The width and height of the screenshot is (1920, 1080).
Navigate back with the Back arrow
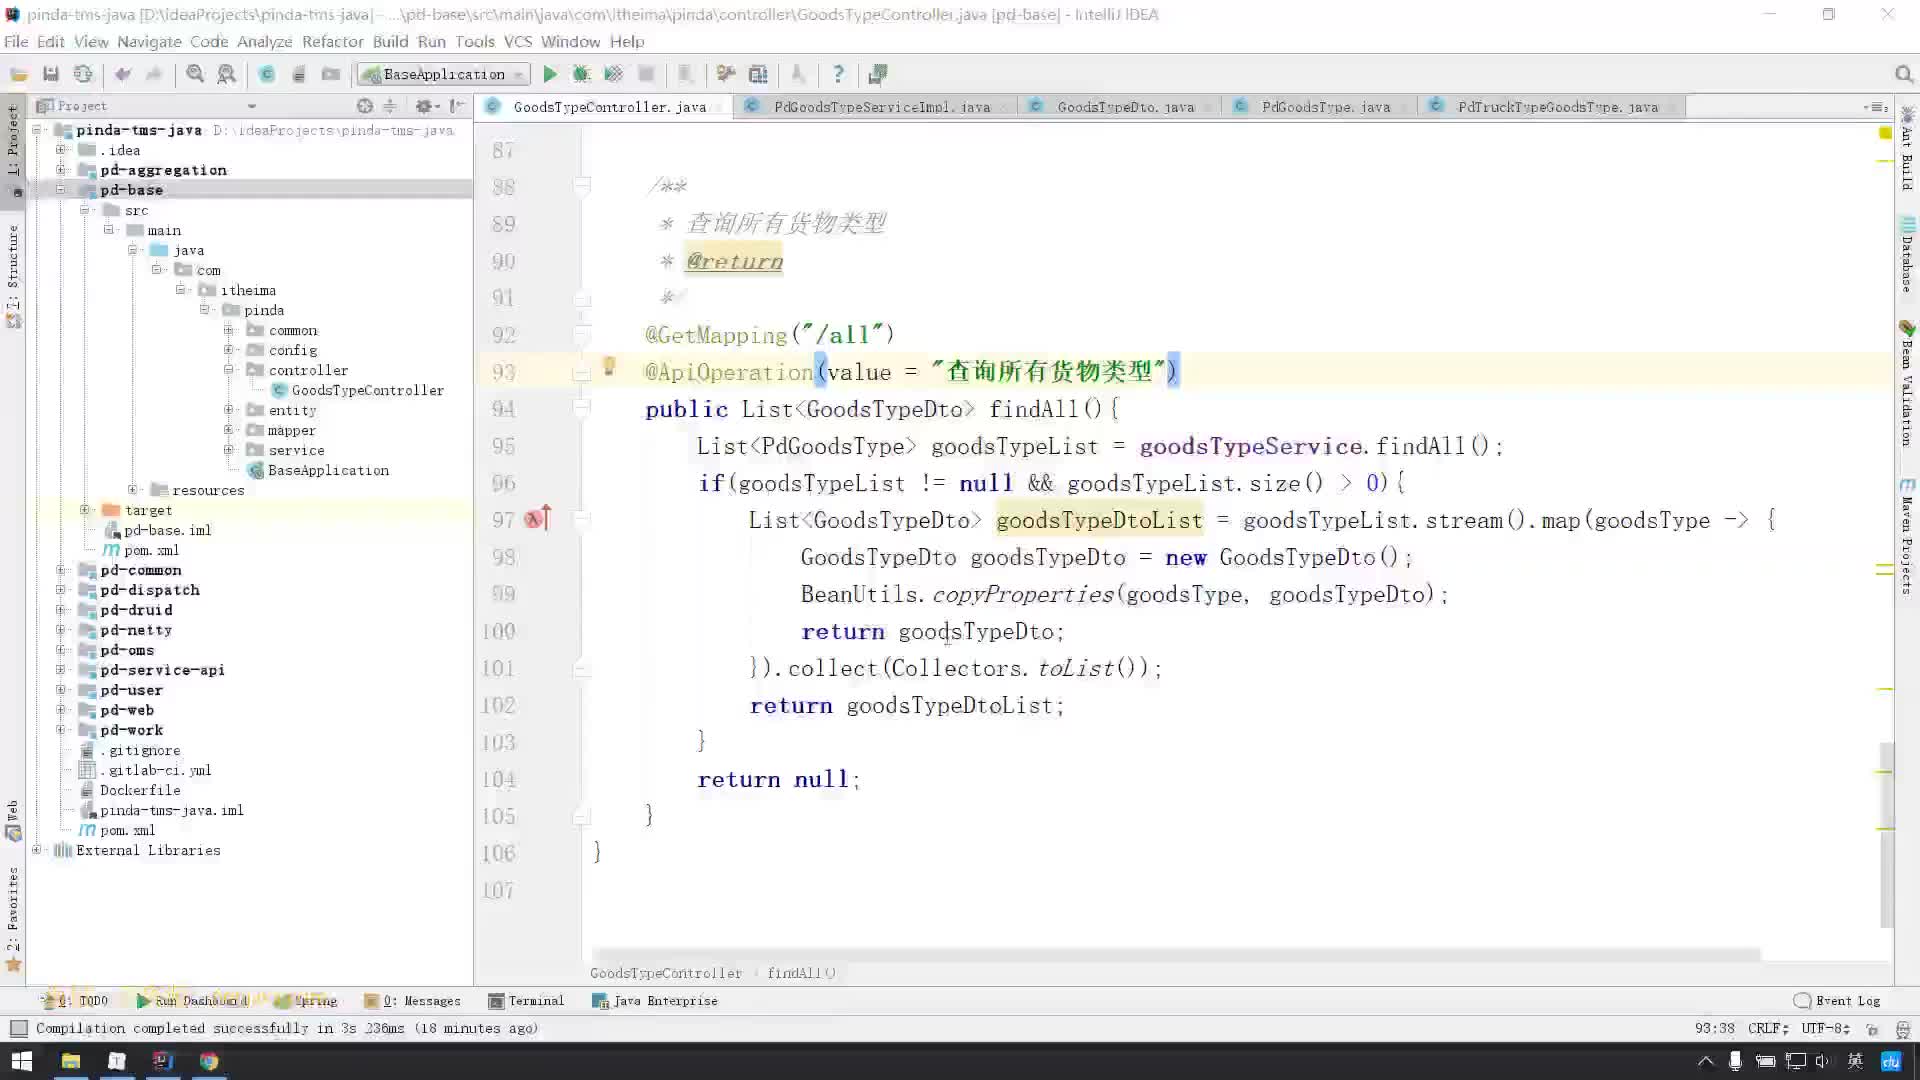pyautogui.click(x=123, y=74)
